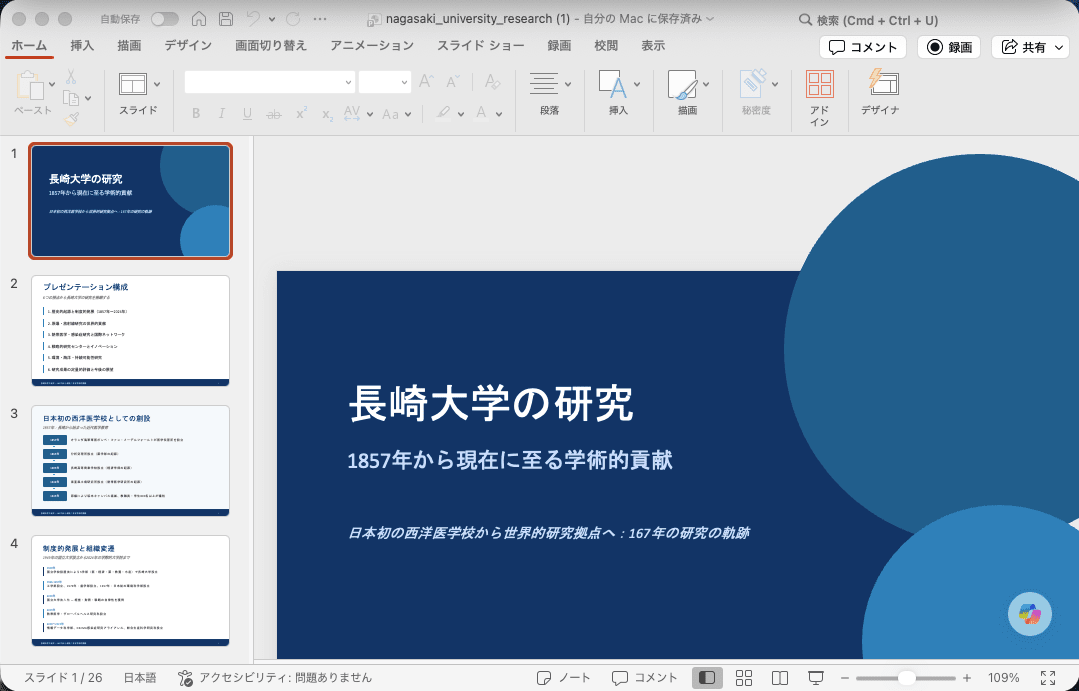Toggle Bold formatting
The width and height of the screenshot is (1079, 691).
(196, 114)
